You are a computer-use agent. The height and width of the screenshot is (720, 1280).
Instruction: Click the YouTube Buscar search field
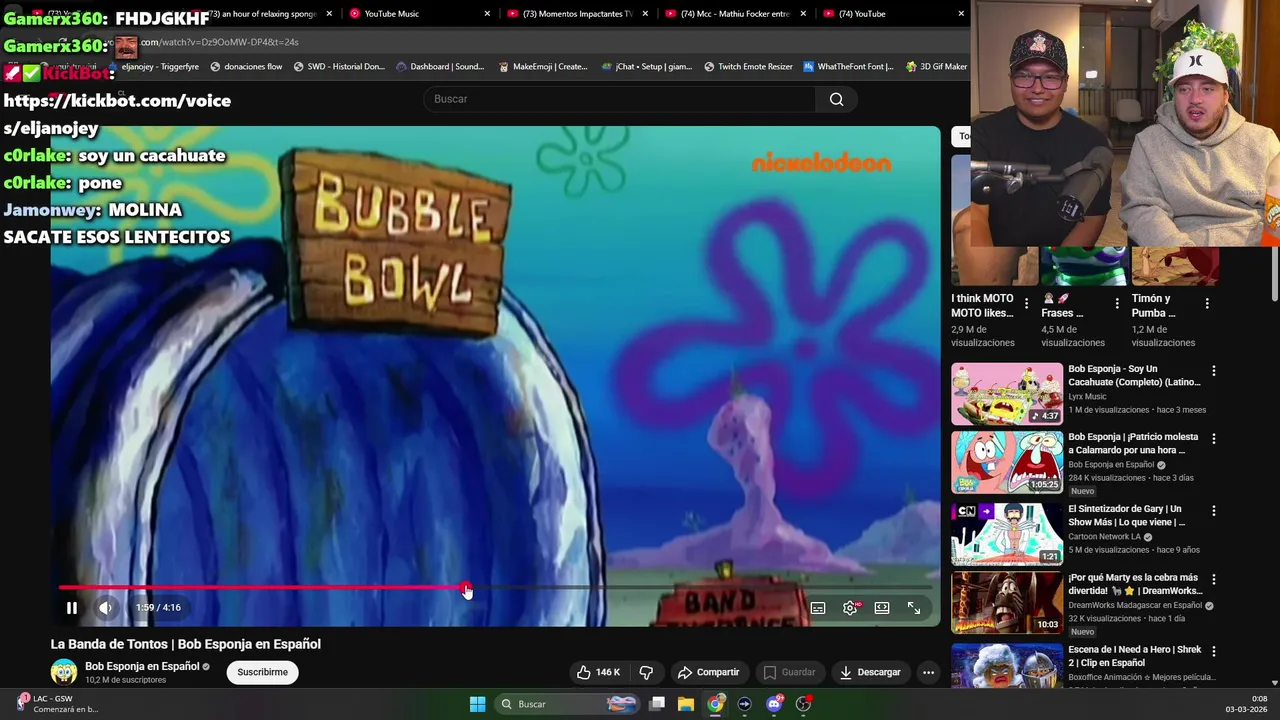click(620, 99)
